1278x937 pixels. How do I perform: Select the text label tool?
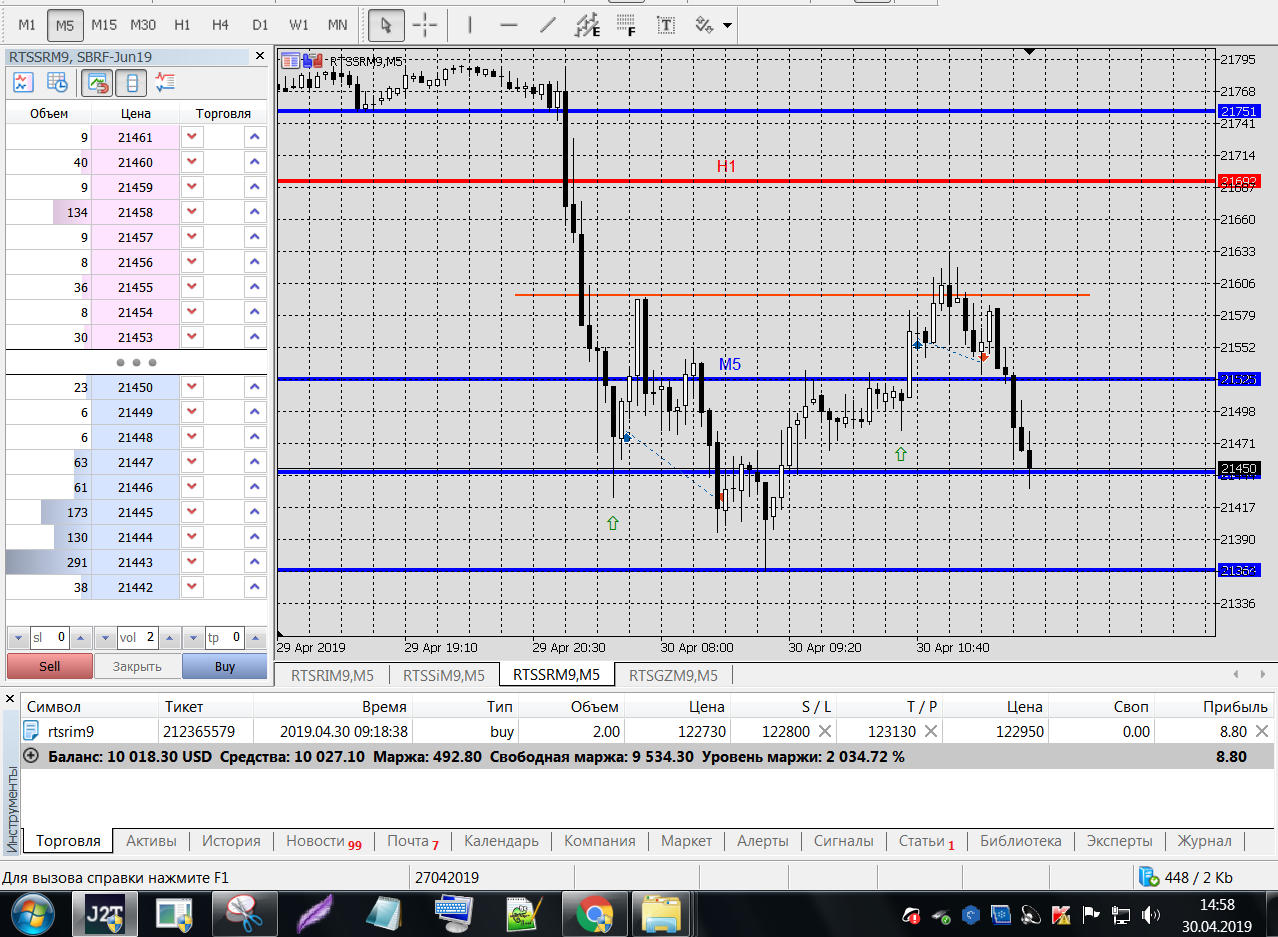665,24
